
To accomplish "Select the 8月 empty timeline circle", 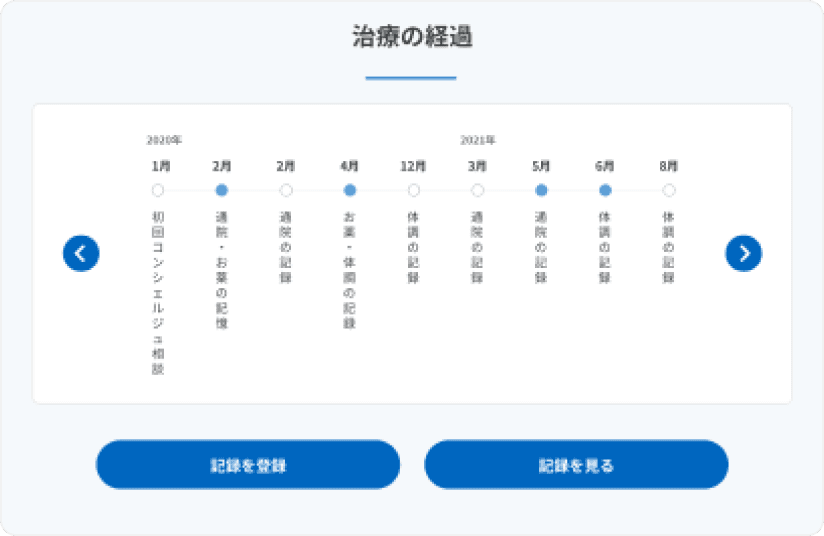I will [668, 190].
